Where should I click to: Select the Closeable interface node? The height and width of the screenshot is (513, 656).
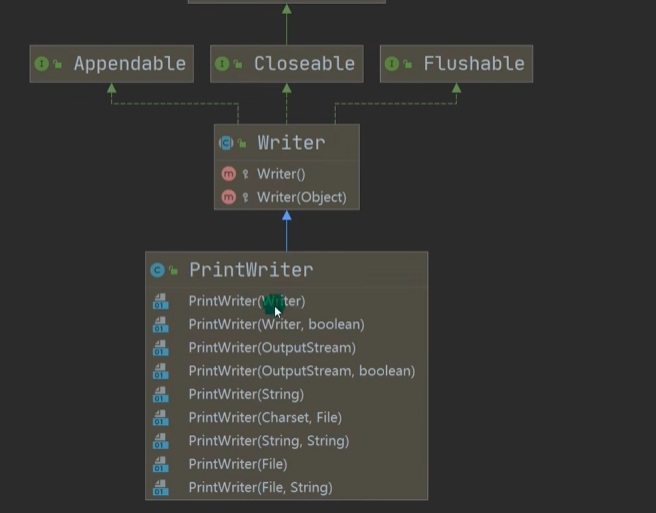pos(287,64)
